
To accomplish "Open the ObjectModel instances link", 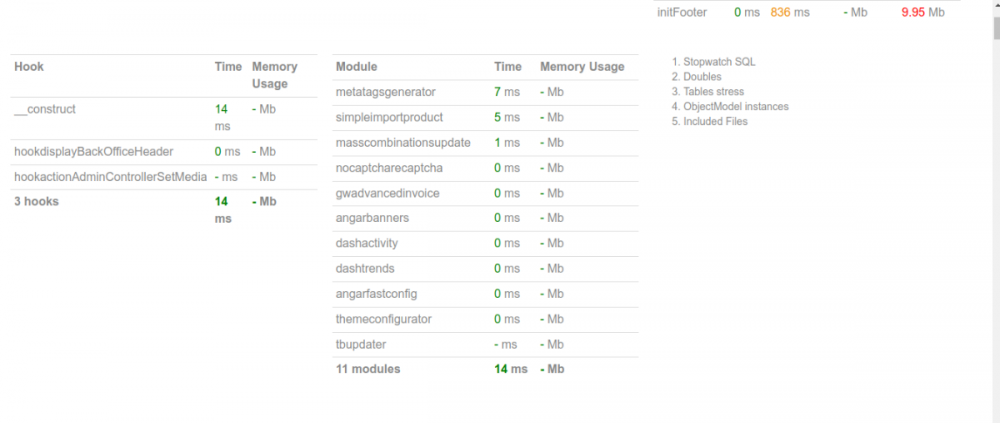I will click(x=736, y=107).
